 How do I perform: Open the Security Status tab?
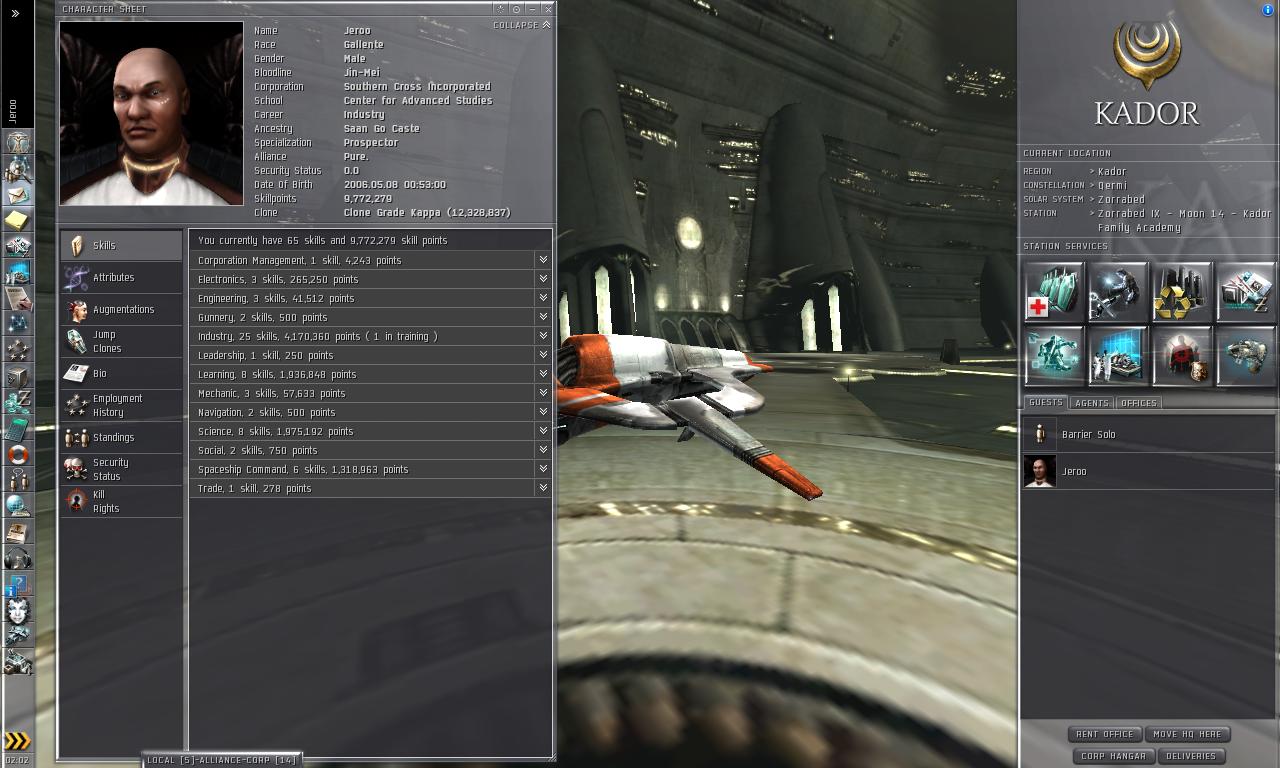click(121, 469)
